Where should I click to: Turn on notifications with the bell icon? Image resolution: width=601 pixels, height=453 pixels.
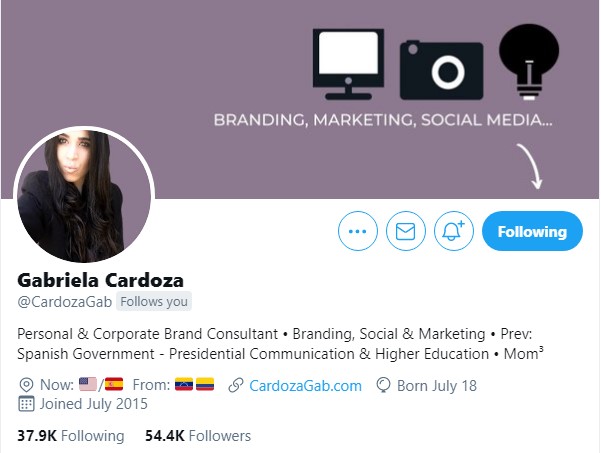[x=454, y=231]
